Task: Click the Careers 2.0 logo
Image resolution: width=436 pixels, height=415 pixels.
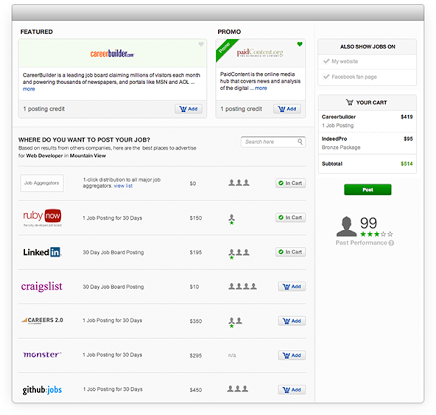Action: [x=42, y=320]
